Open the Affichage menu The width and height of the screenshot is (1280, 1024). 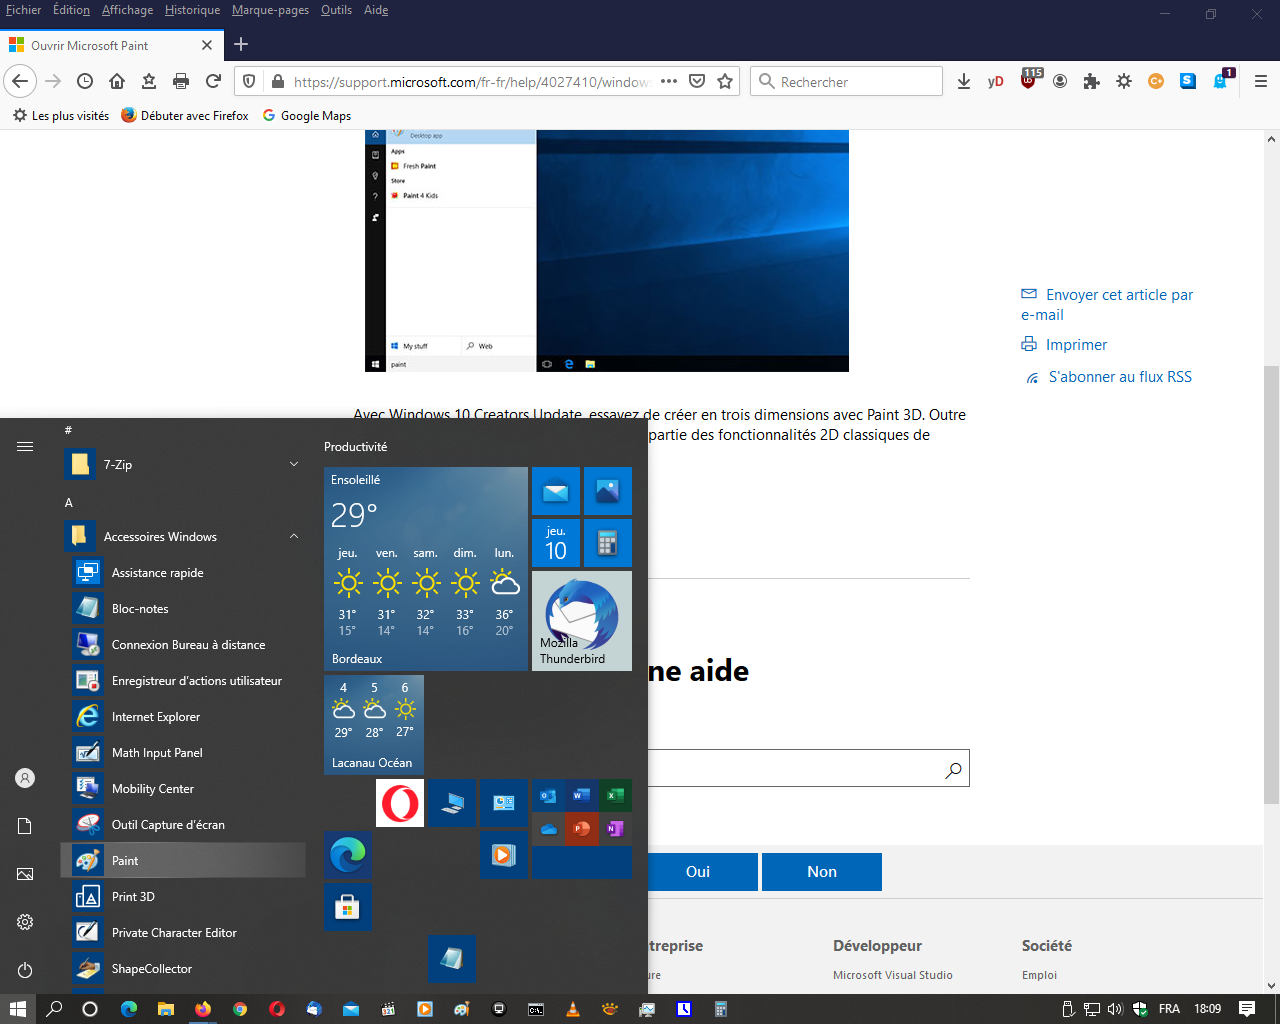[128, 10]
